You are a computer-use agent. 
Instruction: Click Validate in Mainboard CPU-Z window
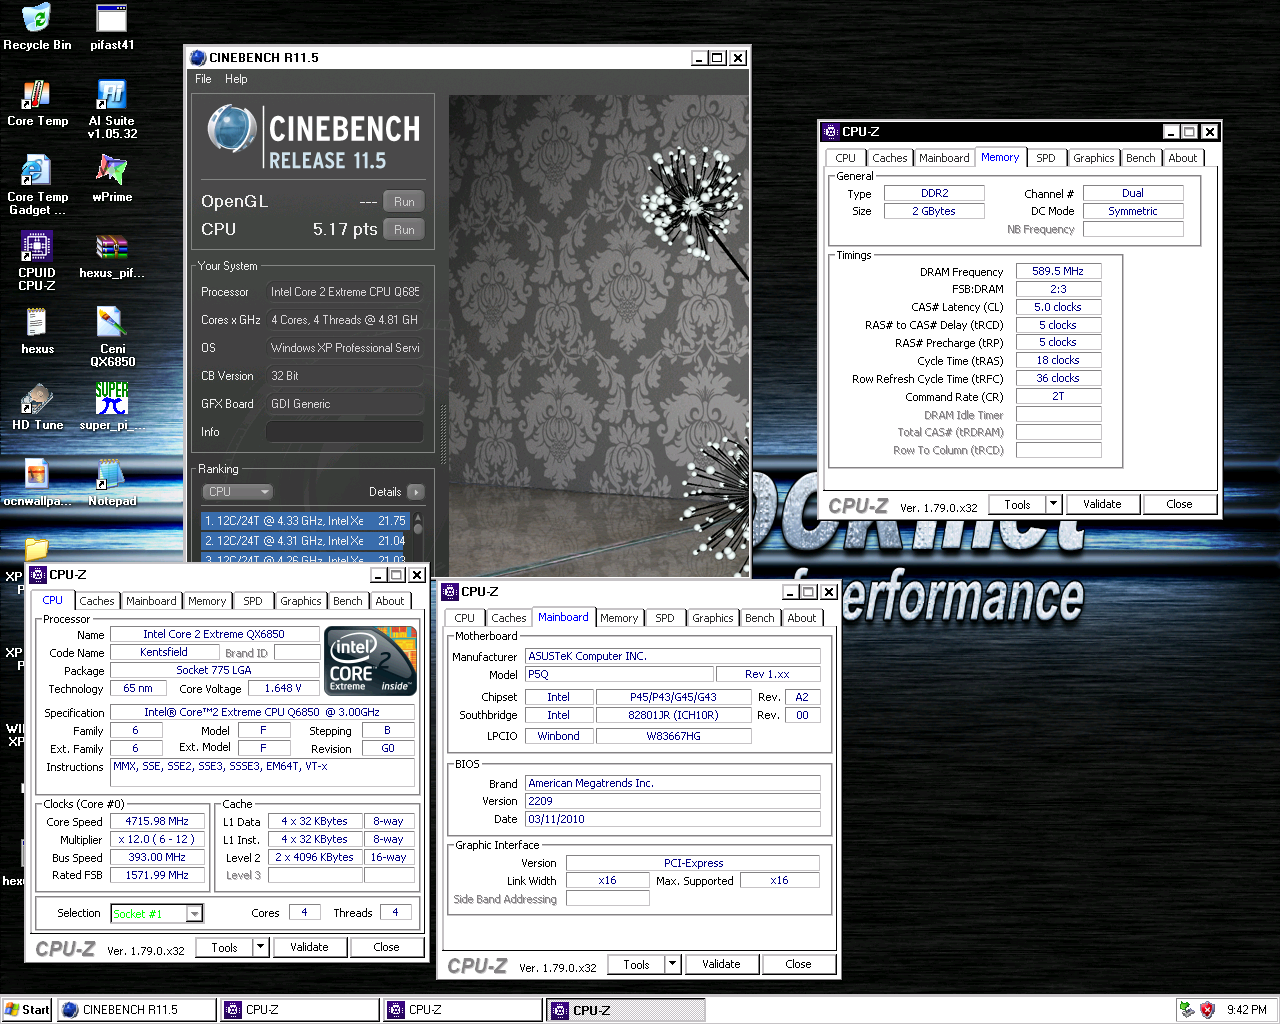click(721, 965)
